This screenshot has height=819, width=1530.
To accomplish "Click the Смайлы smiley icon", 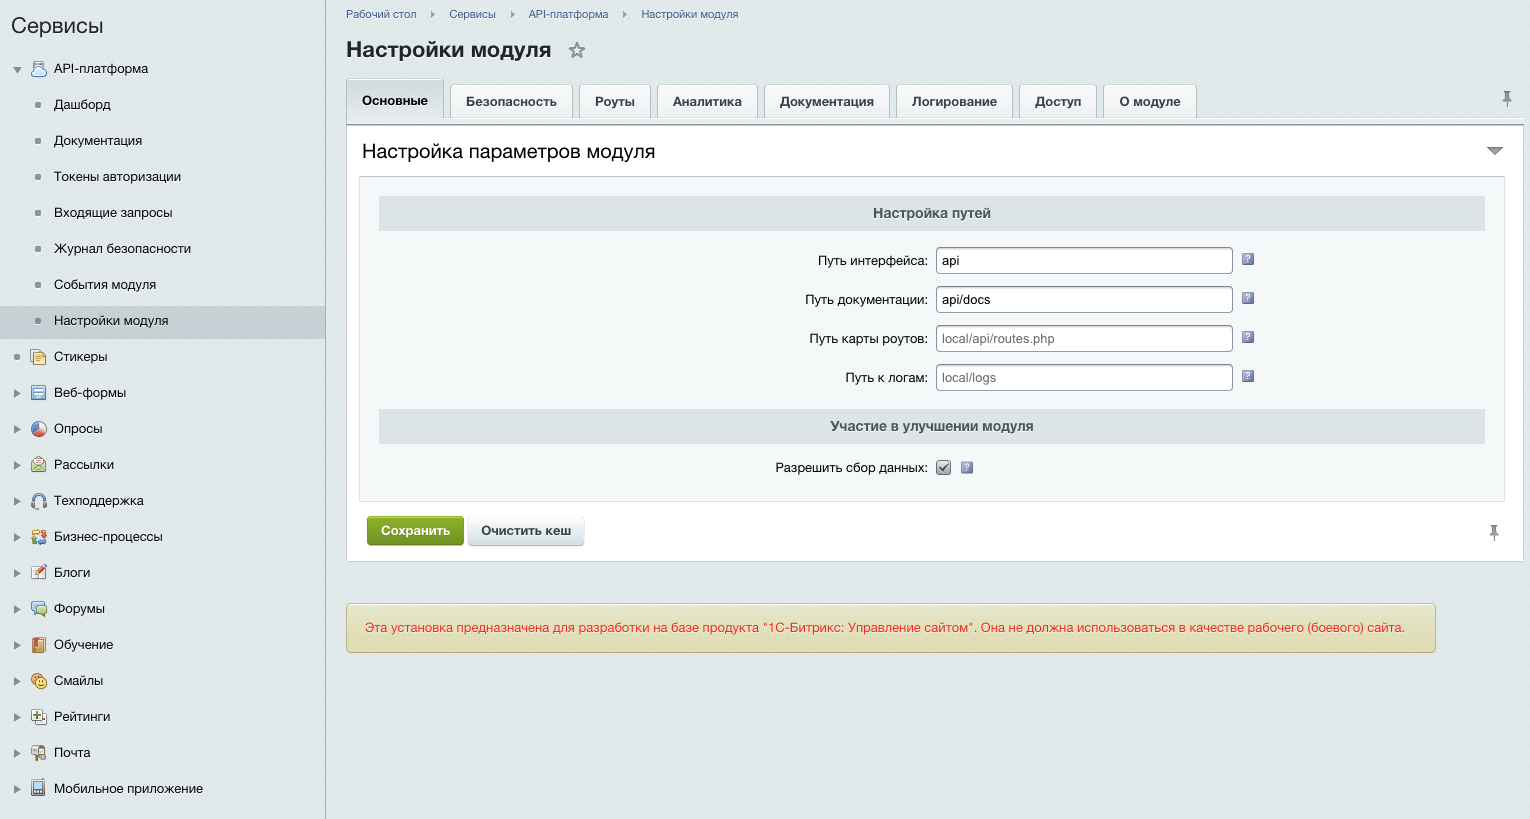I will (x=39, y=681).
